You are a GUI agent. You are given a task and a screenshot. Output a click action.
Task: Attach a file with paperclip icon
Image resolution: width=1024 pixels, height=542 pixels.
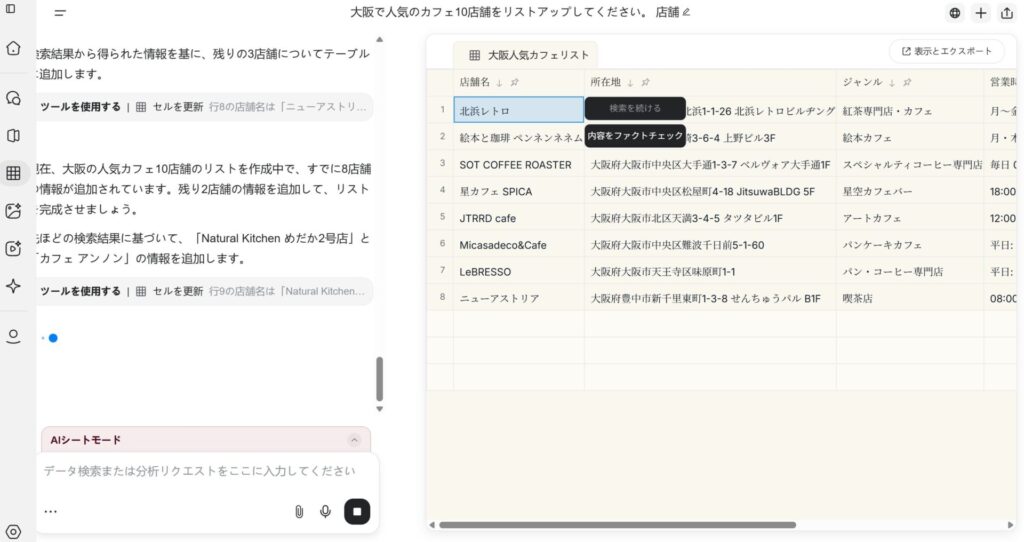(299, 512)
